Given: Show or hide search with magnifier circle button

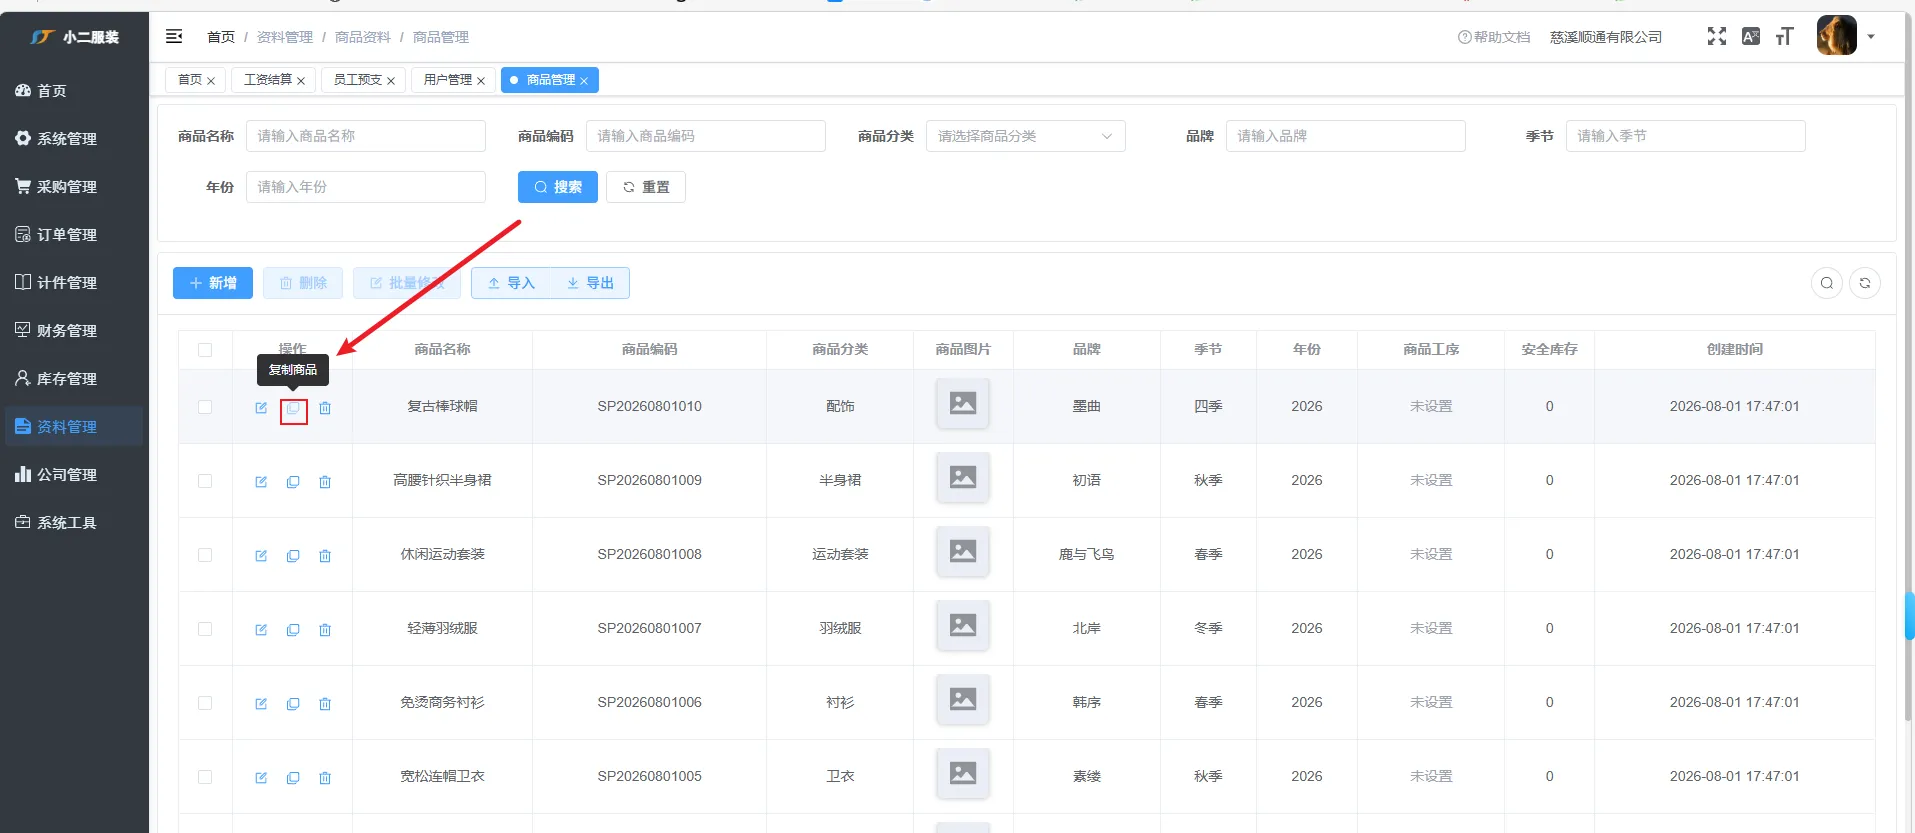Looking at the screenshot, I should (x=1826, y=283).
